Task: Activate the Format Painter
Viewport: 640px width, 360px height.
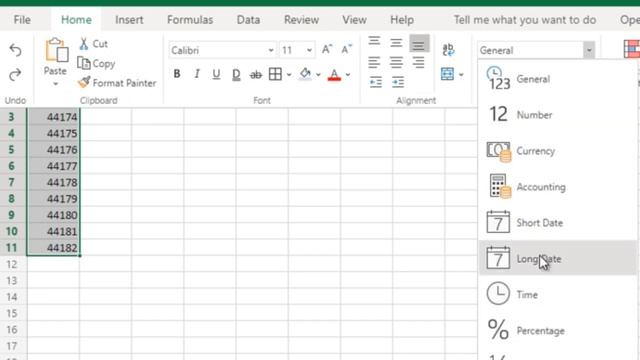Action: tap(117, 83)
